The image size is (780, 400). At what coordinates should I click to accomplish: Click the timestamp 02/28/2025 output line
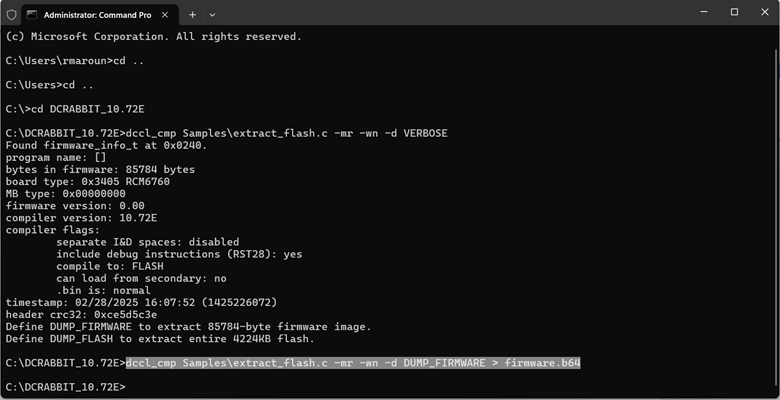click(141, 302)
